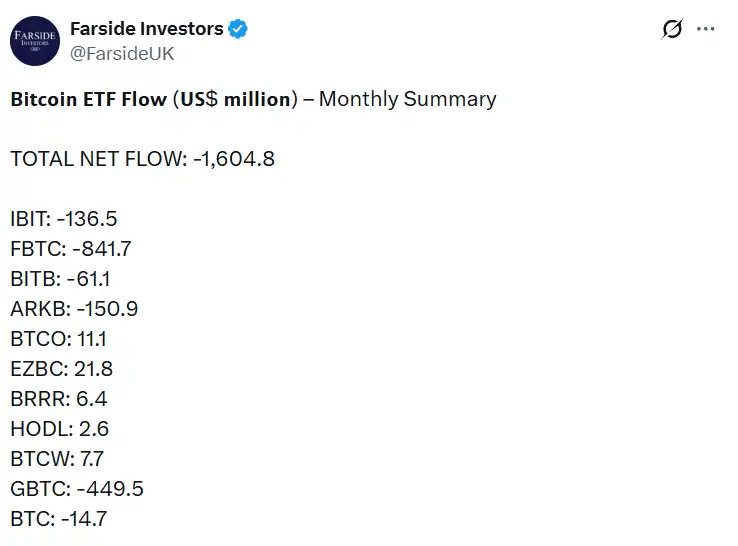Click the ARKB: -150.9 line
Screen dimensions: 738x546
74,309
